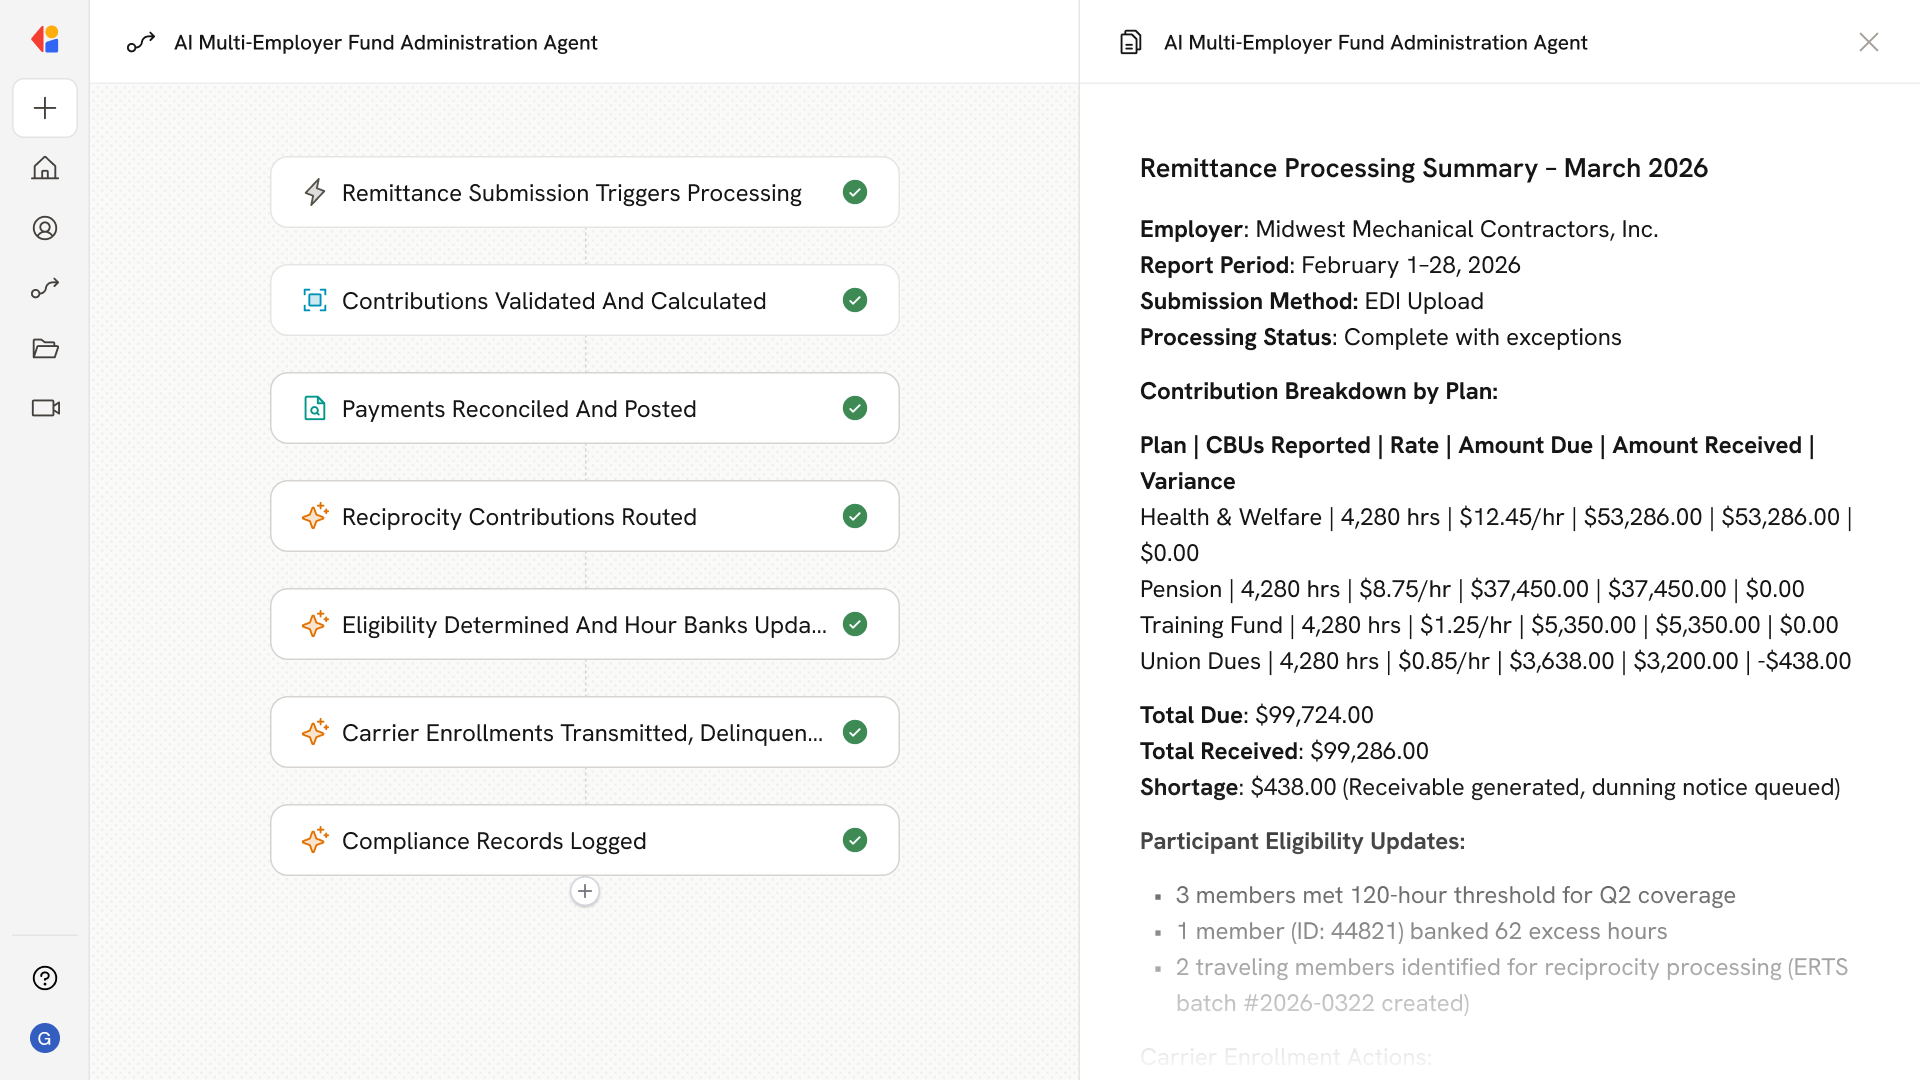The image size is (1920, 1080).
Task: Add a new step below Compliance Records Logged
Action: [x=585, y=891]
